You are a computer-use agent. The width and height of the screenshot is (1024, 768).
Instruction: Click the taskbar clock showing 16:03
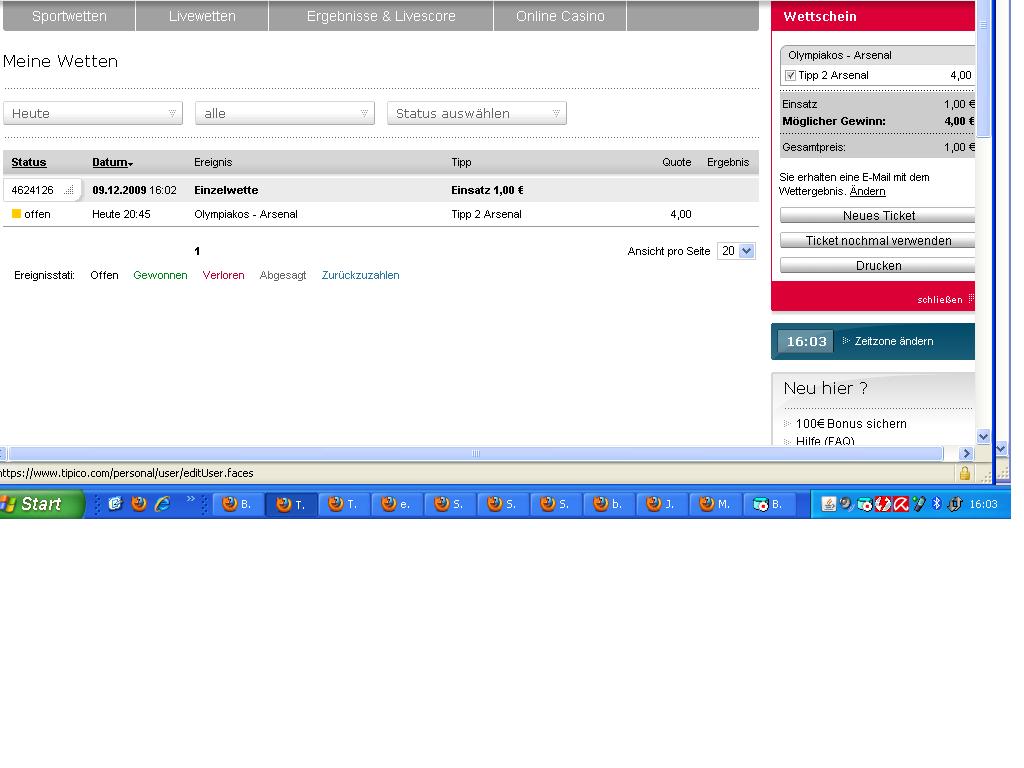(x=983, y=504)
